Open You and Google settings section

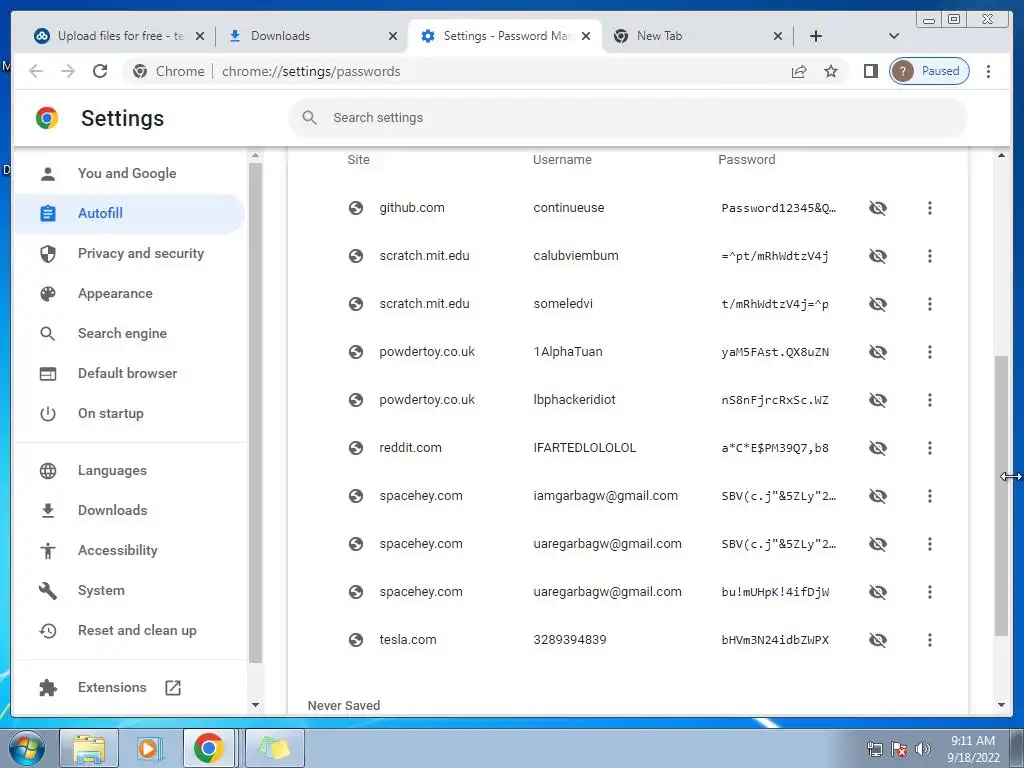(129, 173)
